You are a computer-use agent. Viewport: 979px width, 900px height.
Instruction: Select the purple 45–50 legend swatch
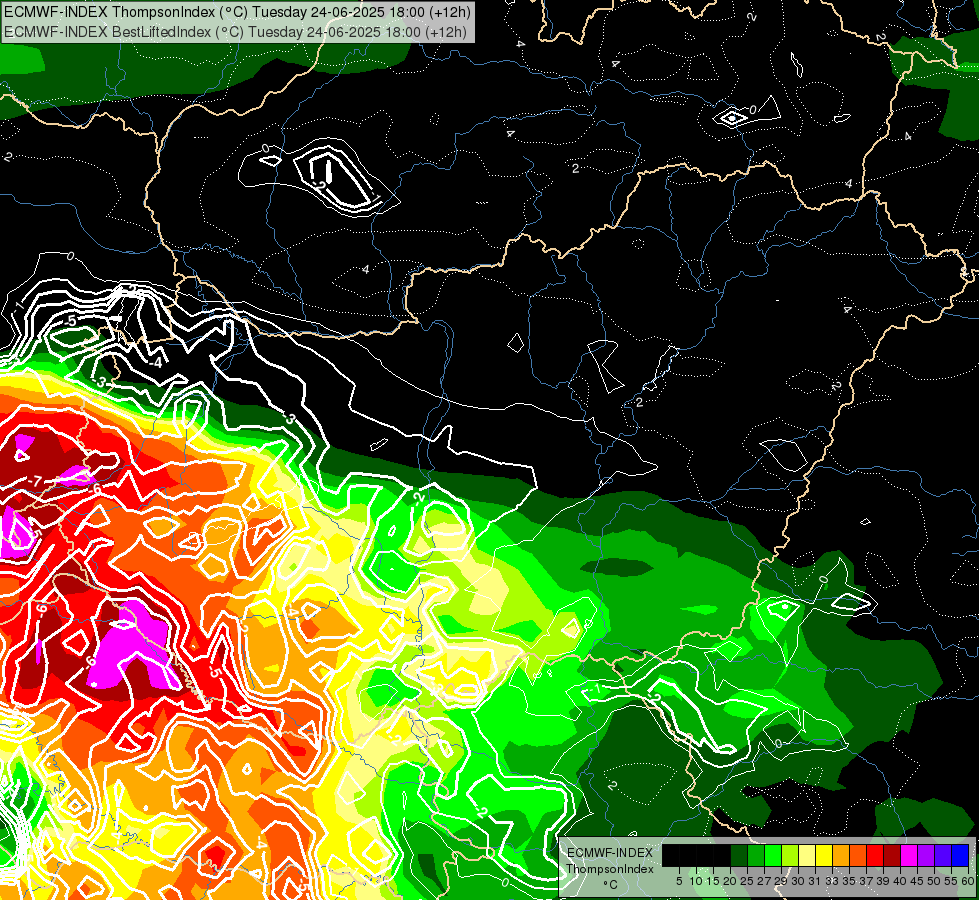(926, 856)
